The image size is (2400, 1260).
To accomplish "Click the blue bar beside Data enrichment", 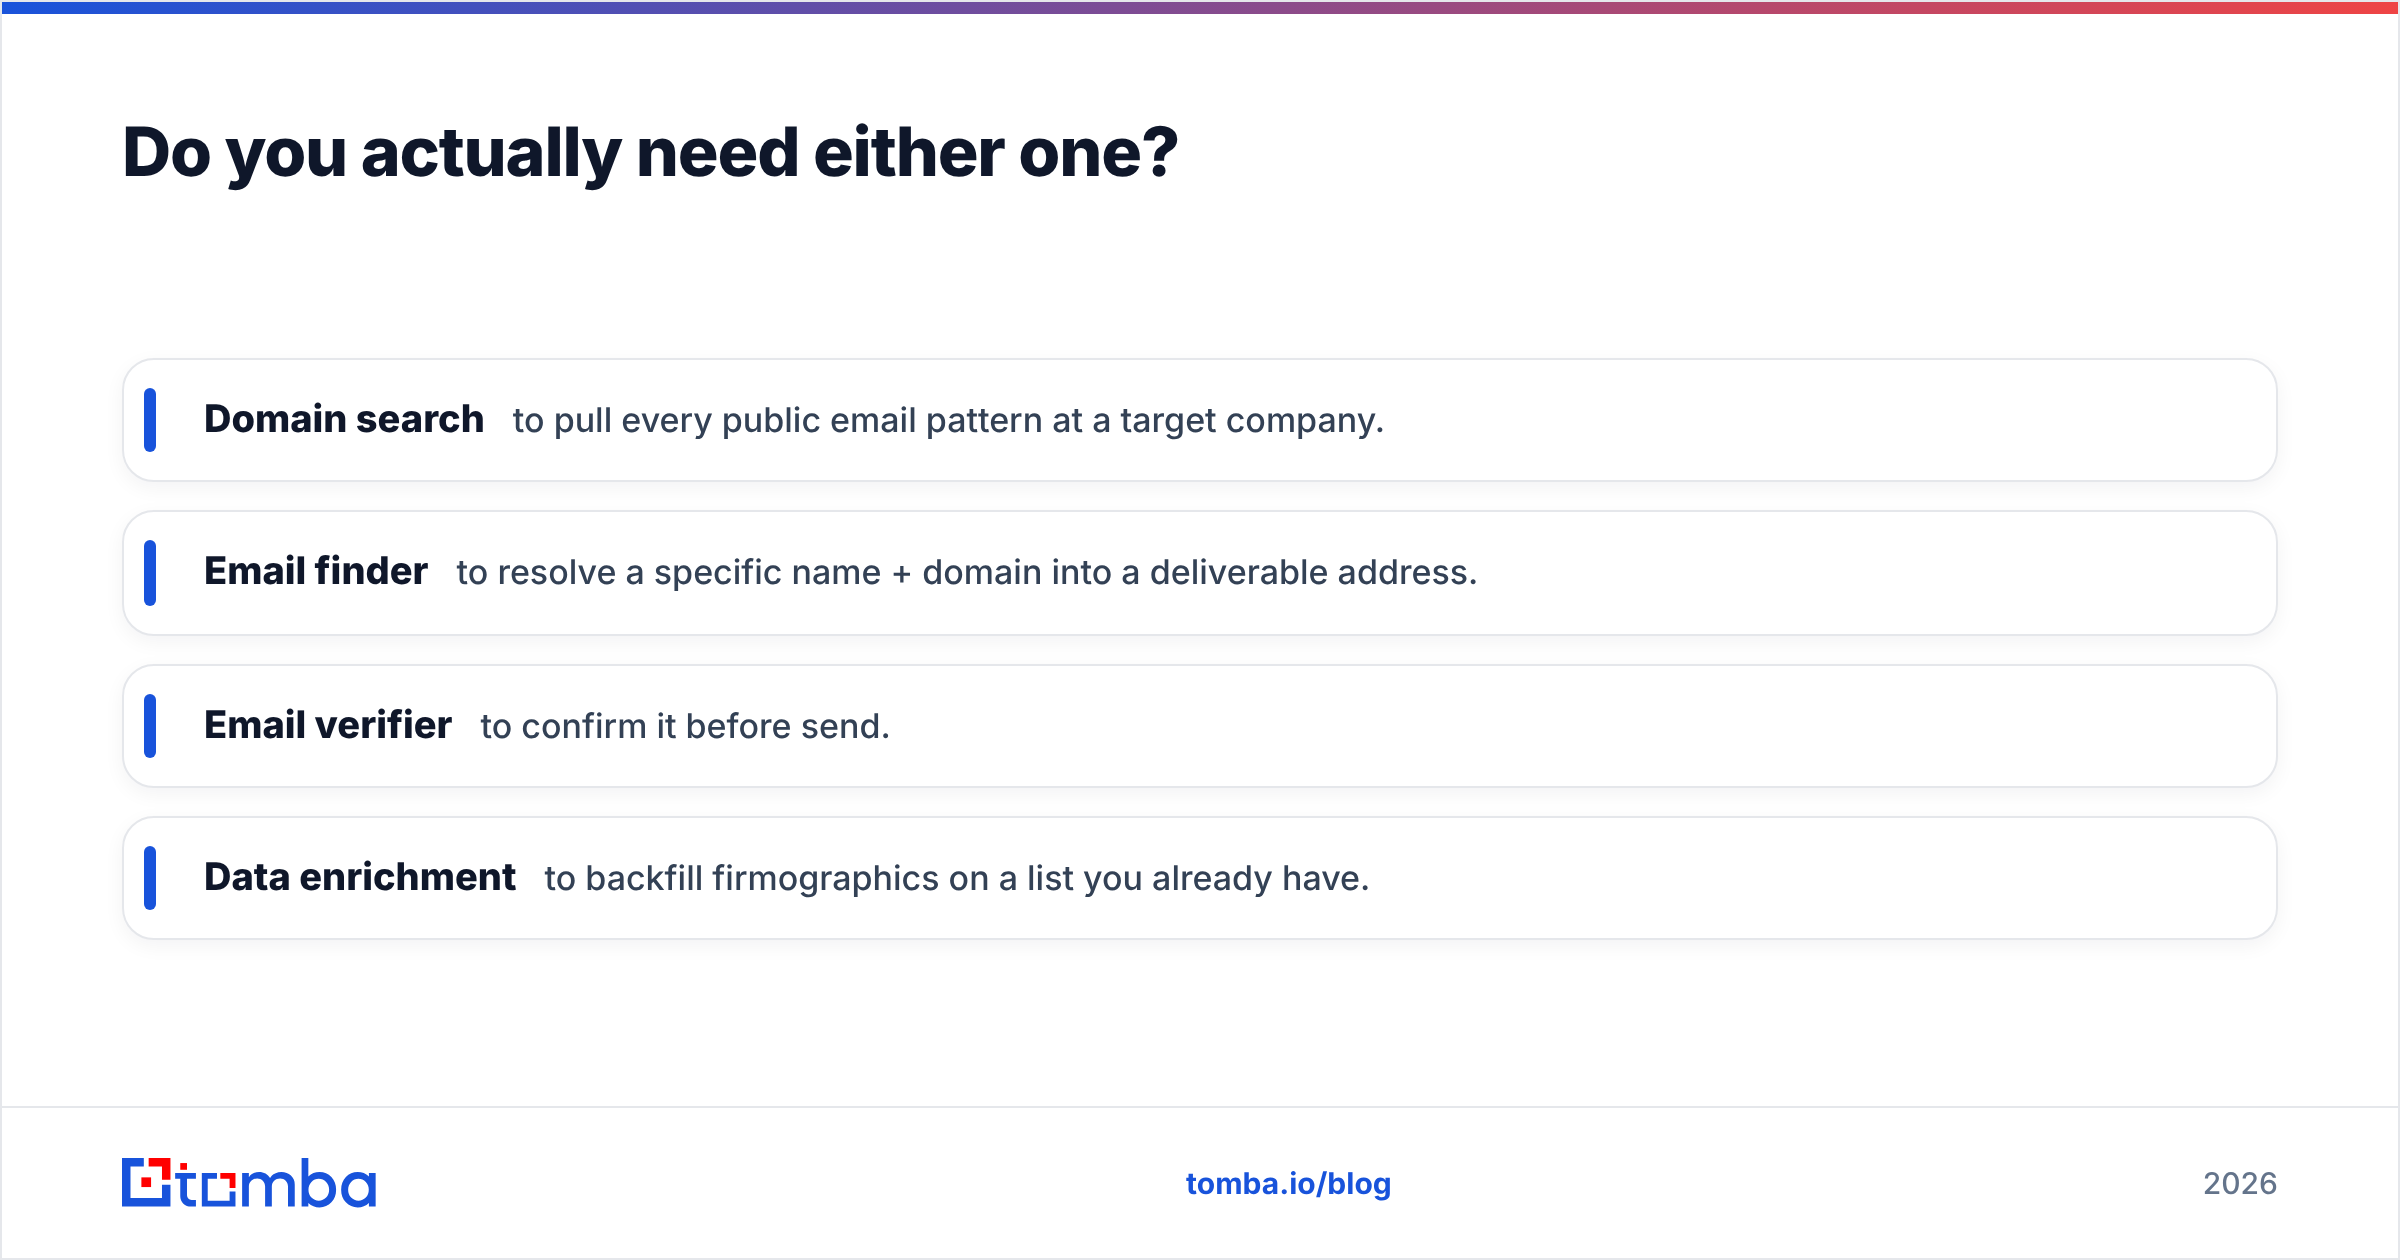I will tap(150, 878).
